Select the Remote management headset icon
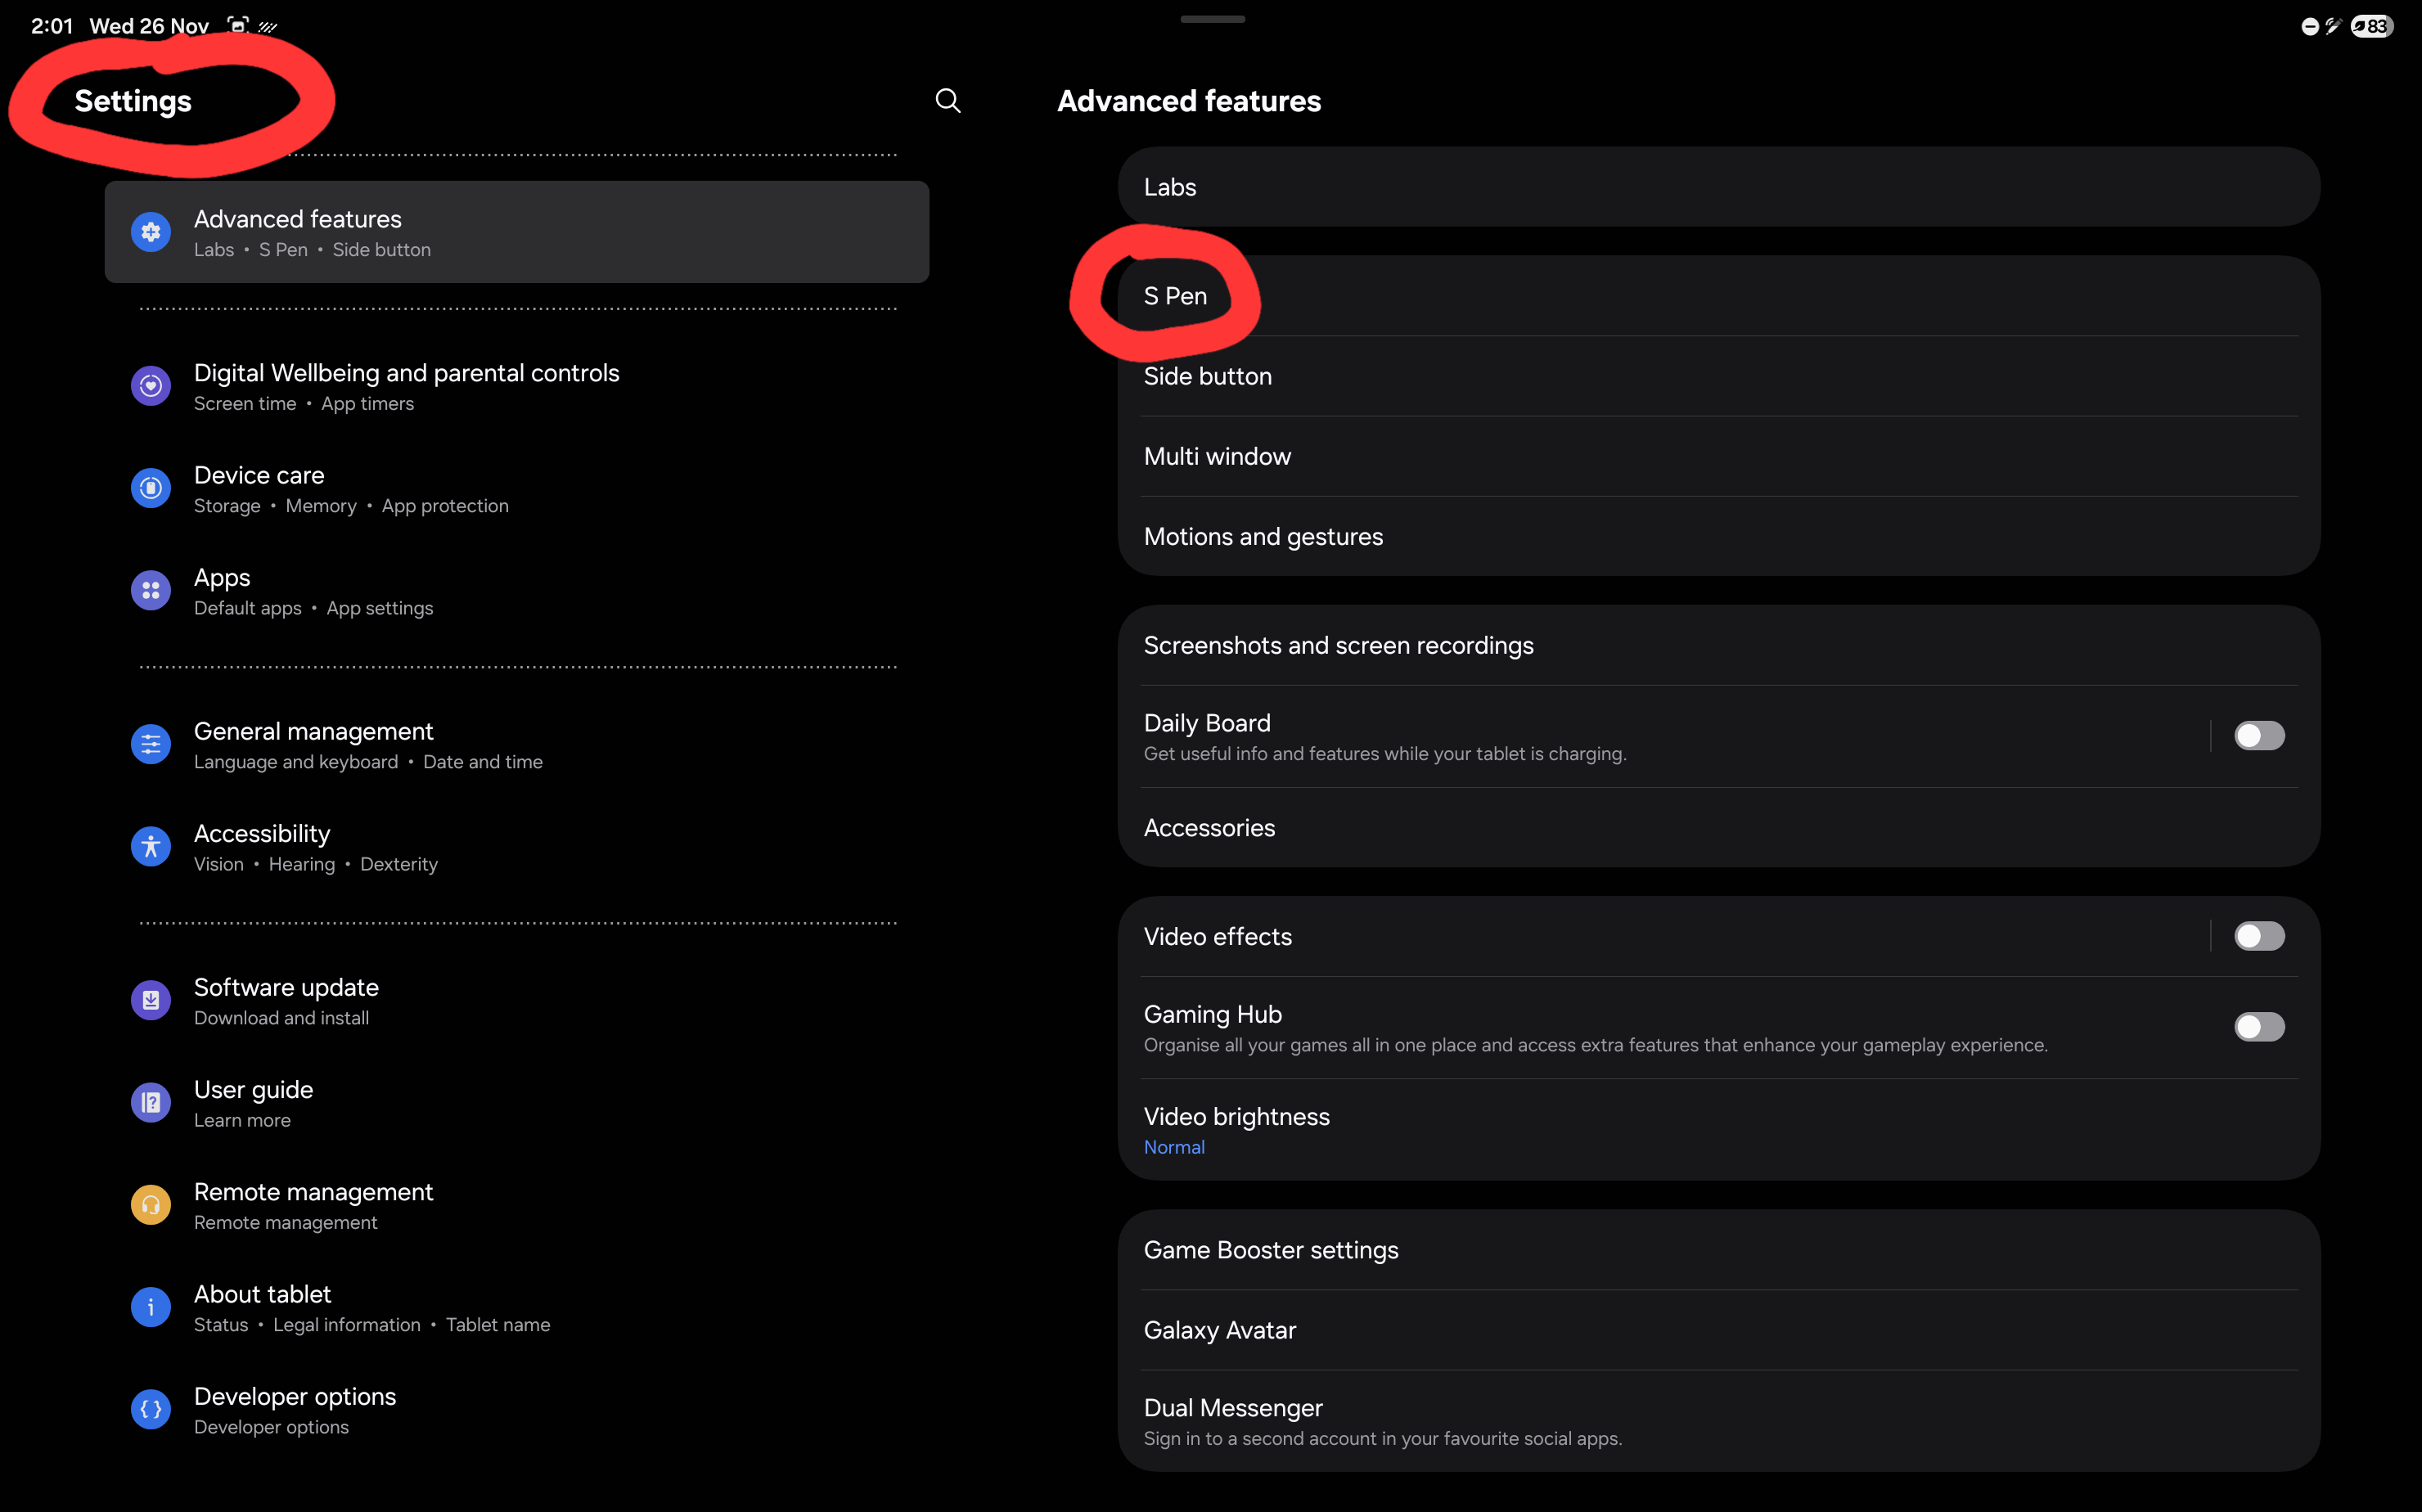This screenshot has width=2422, height=1512. click(x=150, y=1205)
